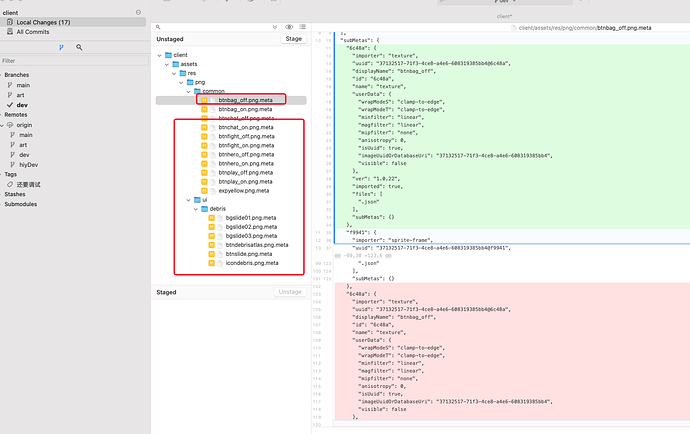Click branch icon beside hiyDev
Image resolution: width=690 pixels, height=434 pixels.
12,165
